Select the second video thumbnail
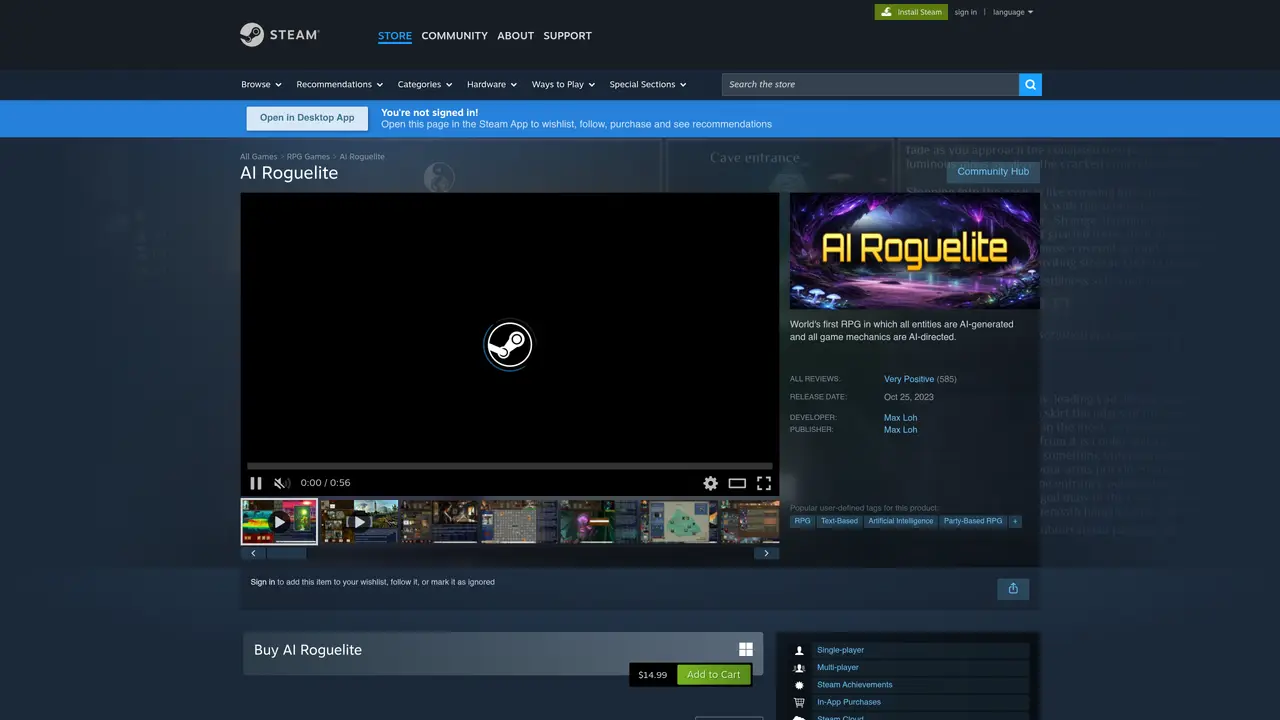The image size is (1280, 720). click(x=359, y=522)
